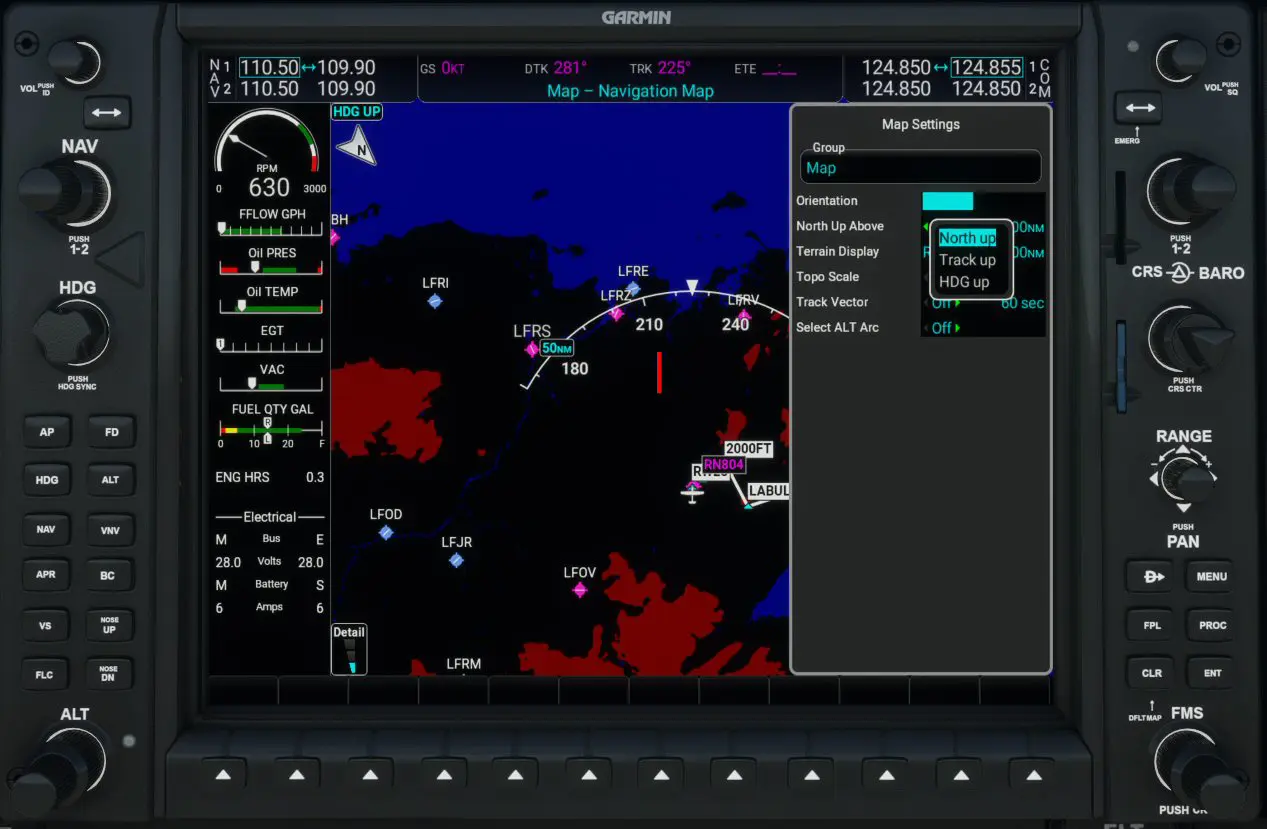The height and width of the screenshot is (829, 1267).
Task: Click the COM volume squelch knob
Action: click(x=1182, y=60)
